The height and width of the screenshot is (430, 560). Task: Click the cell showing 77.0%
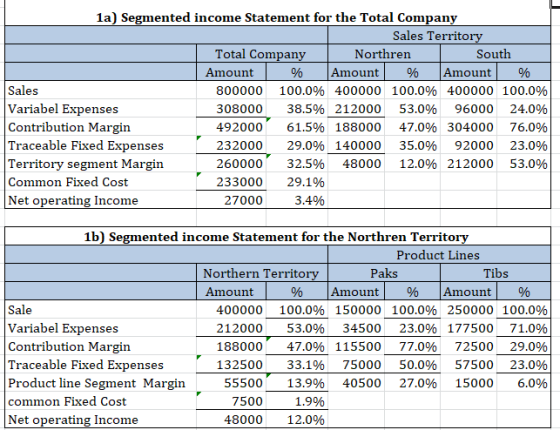412,346
